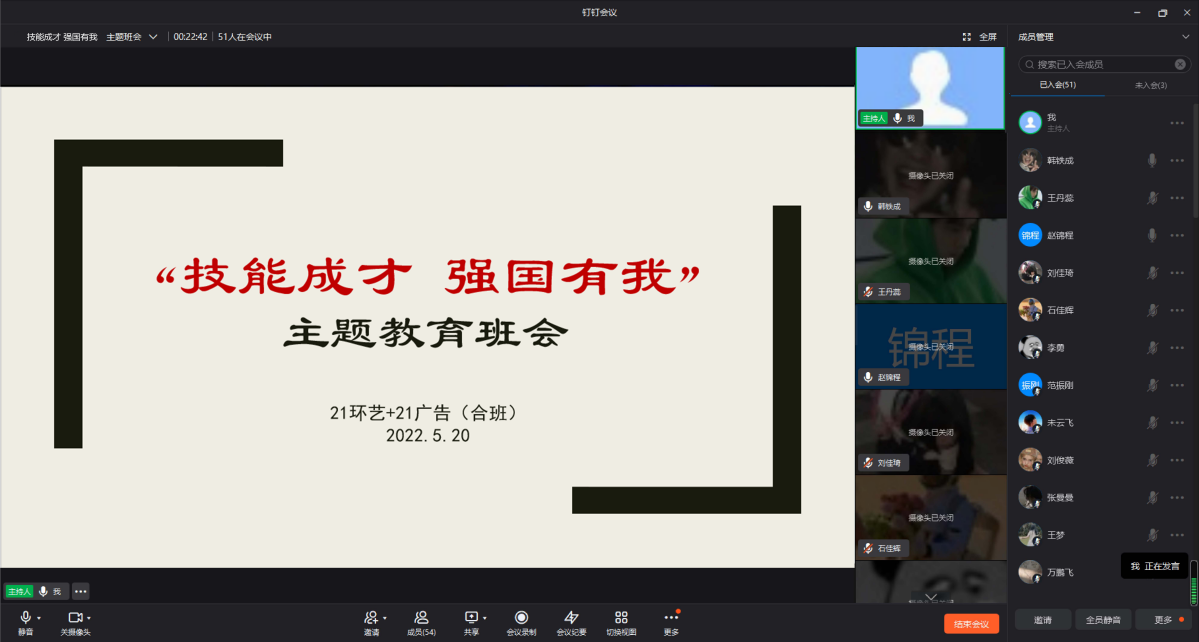Click 赵锦程's blue avatar in member list
The image size is (1199, 642).
click(1030, 235)
